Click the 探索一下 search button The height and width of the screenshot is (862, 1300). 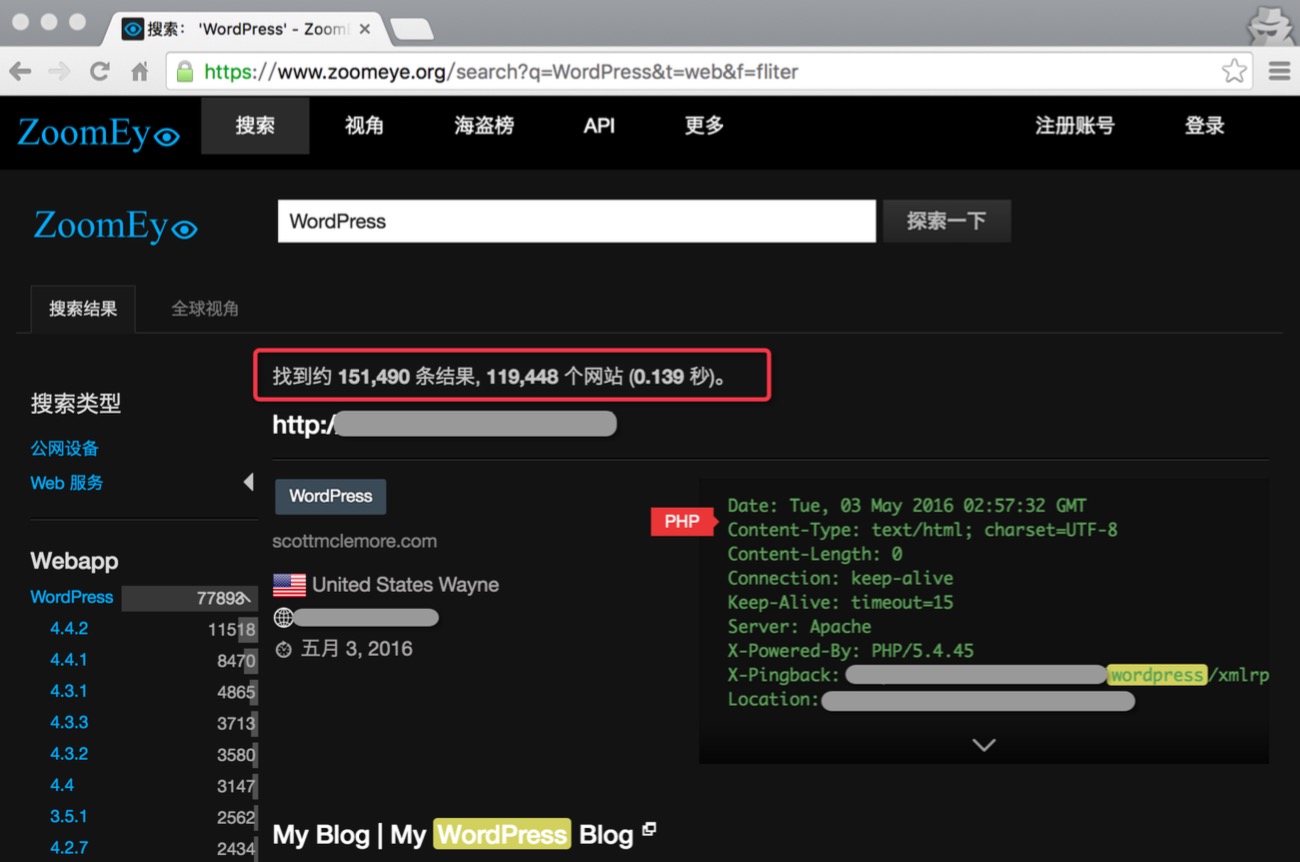[946, 221]
